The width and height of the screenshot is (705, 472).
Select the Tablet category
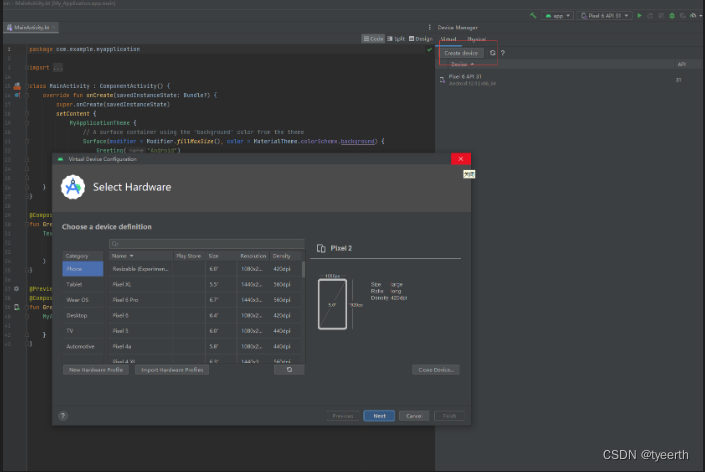tap(83, 284)
